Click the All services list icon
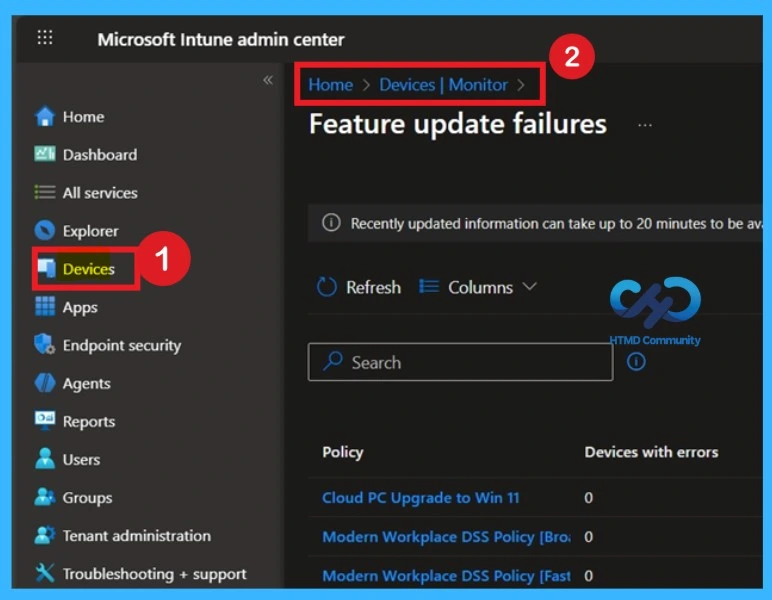The height and width of the screenshot is (600, 772). (45, 192)
